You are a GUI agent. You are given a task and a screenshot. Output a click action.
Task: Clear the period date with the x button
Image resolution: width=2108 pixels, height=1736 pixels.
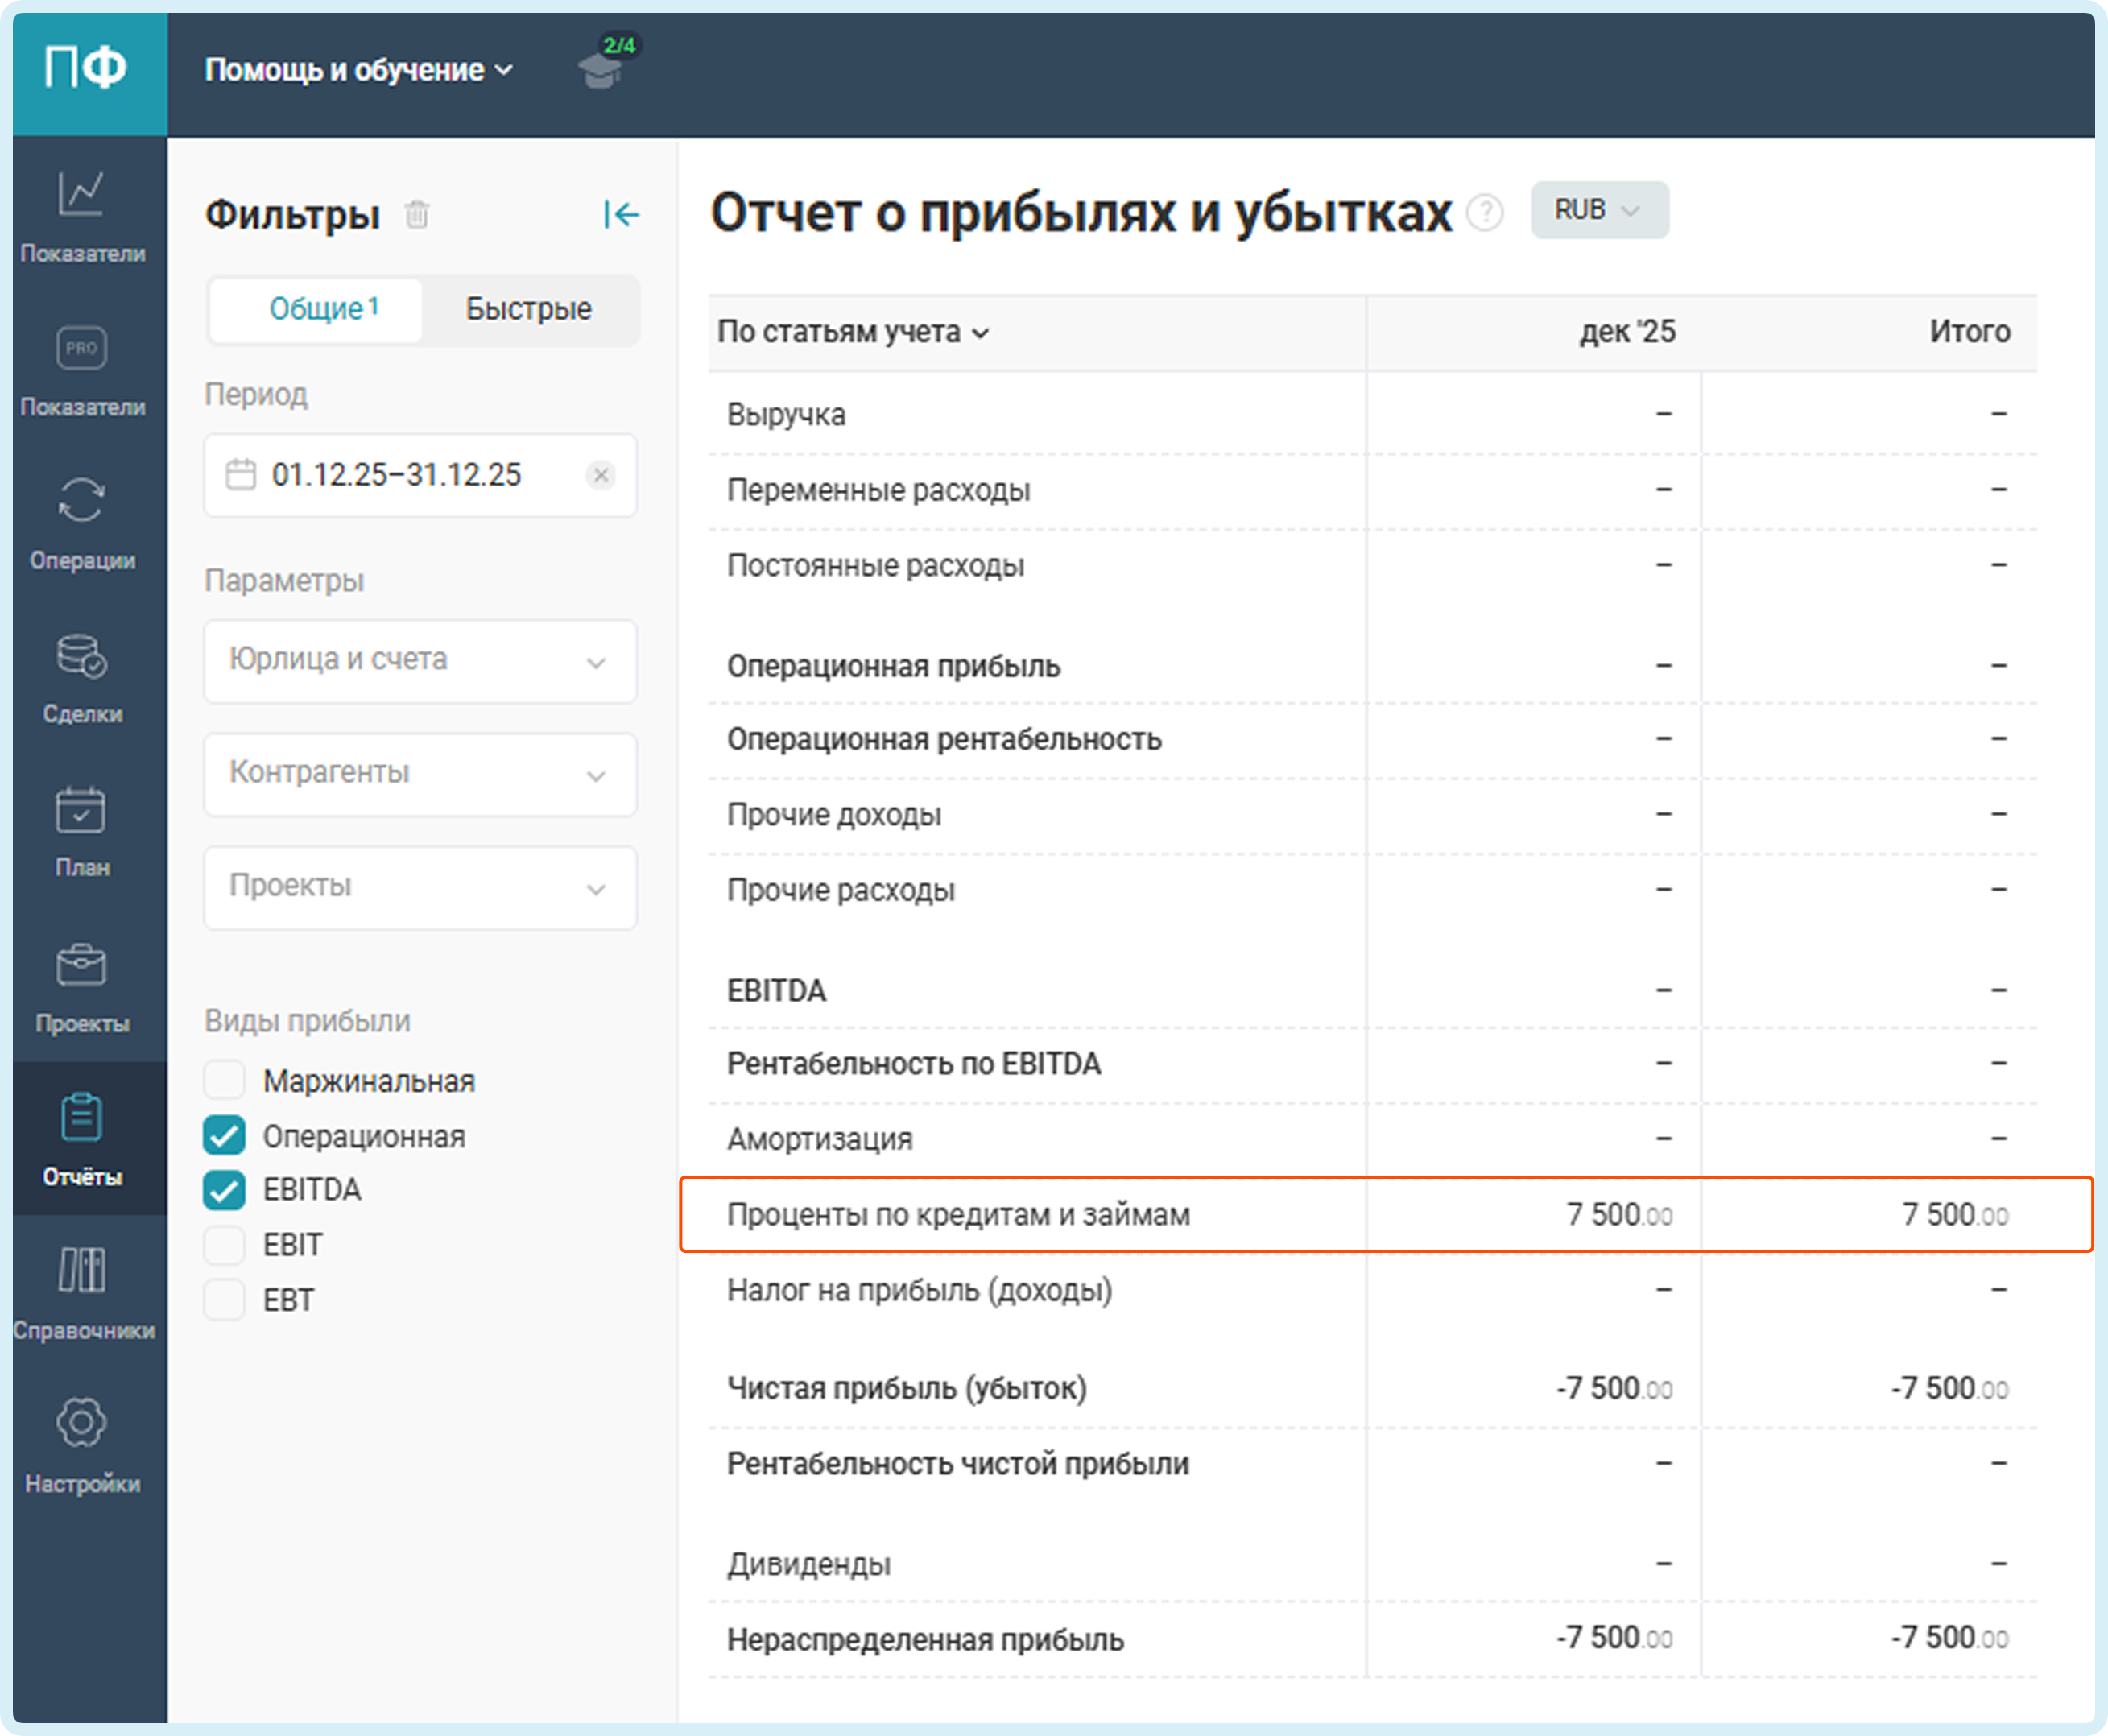point(600,475)
